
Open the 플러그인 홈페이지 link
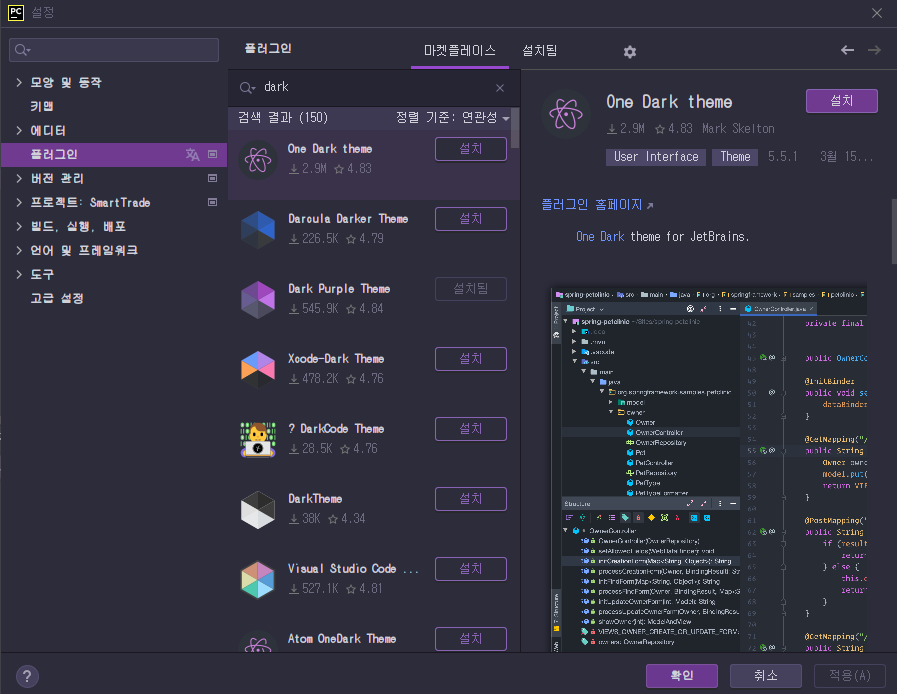click(x=592, y=205)
